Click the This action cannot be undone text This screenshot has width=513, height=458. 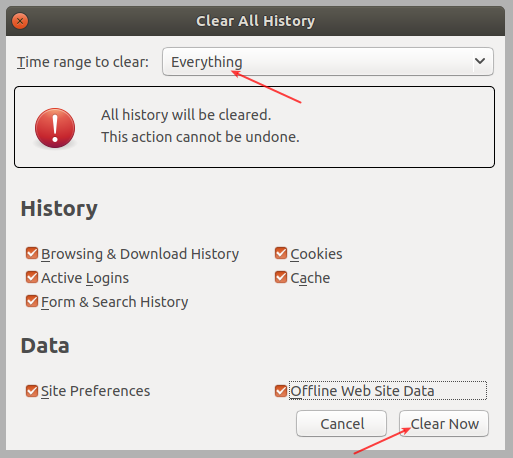pyautogui.click(x=200, y=137)
